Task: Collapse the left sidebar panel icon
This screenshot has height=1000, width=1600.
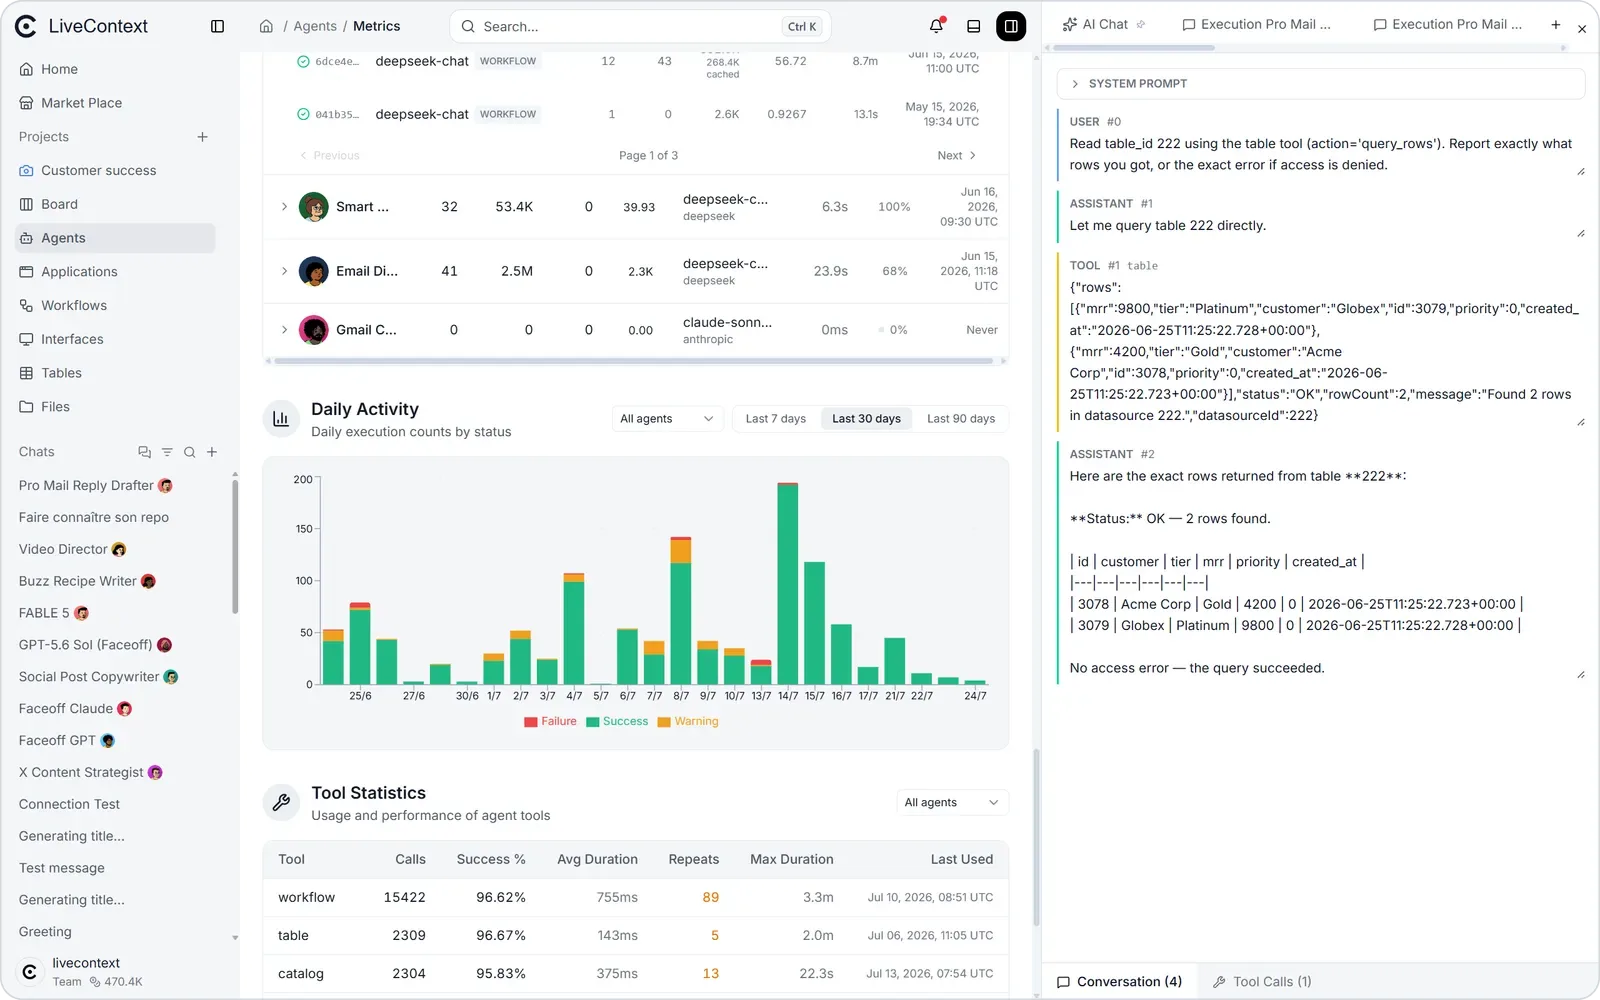Action: pyautogui.click(x=217, y=26)
